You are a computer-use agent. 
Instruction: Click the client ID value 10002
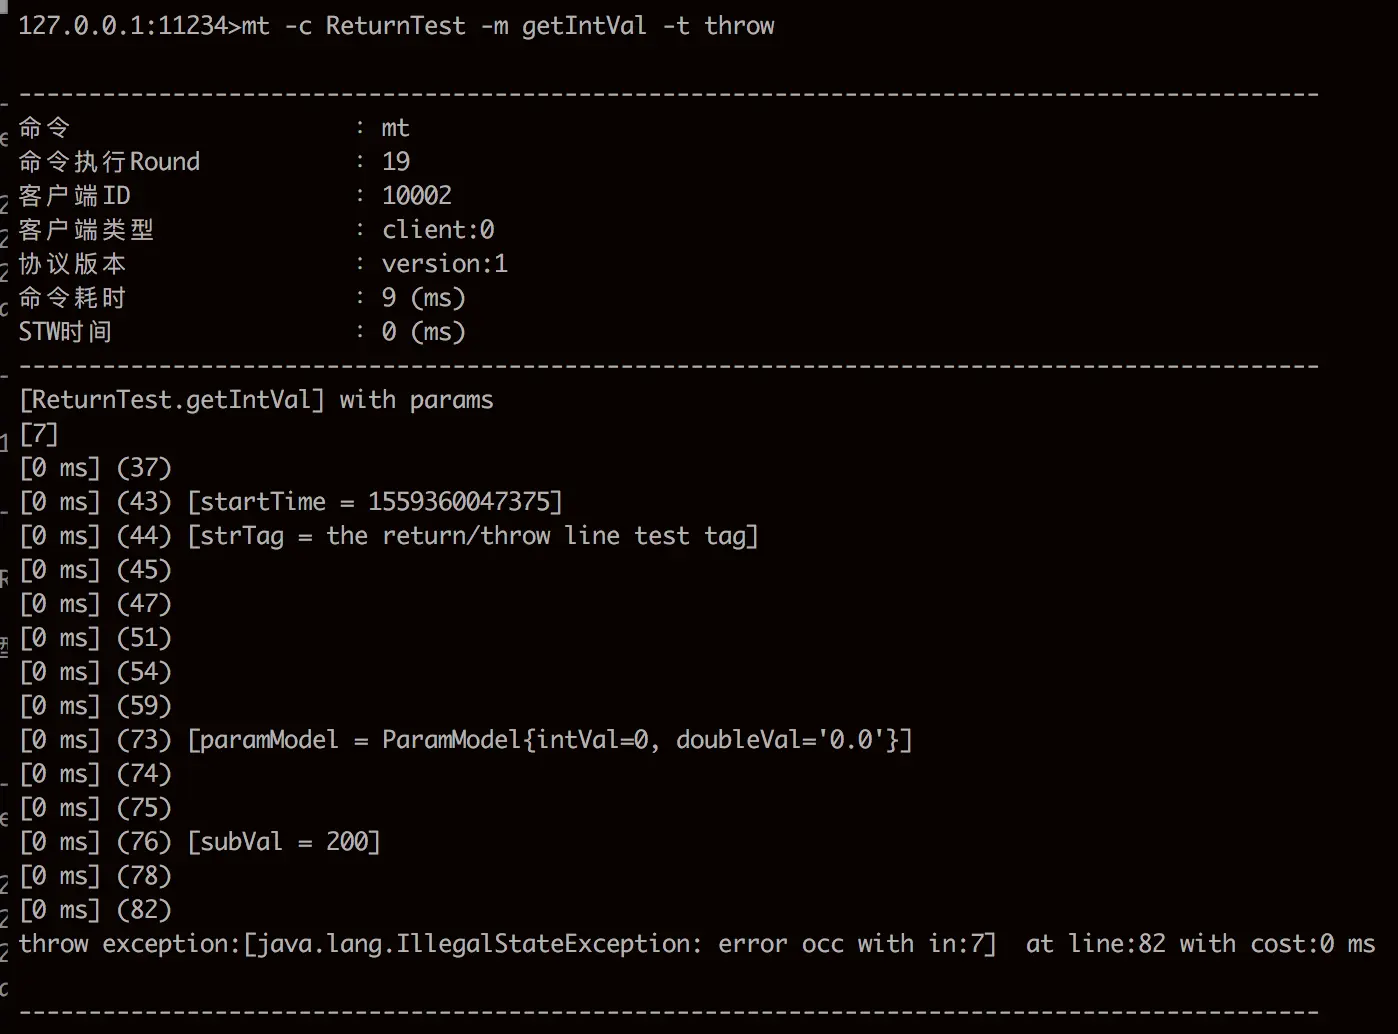pos(417,196)
